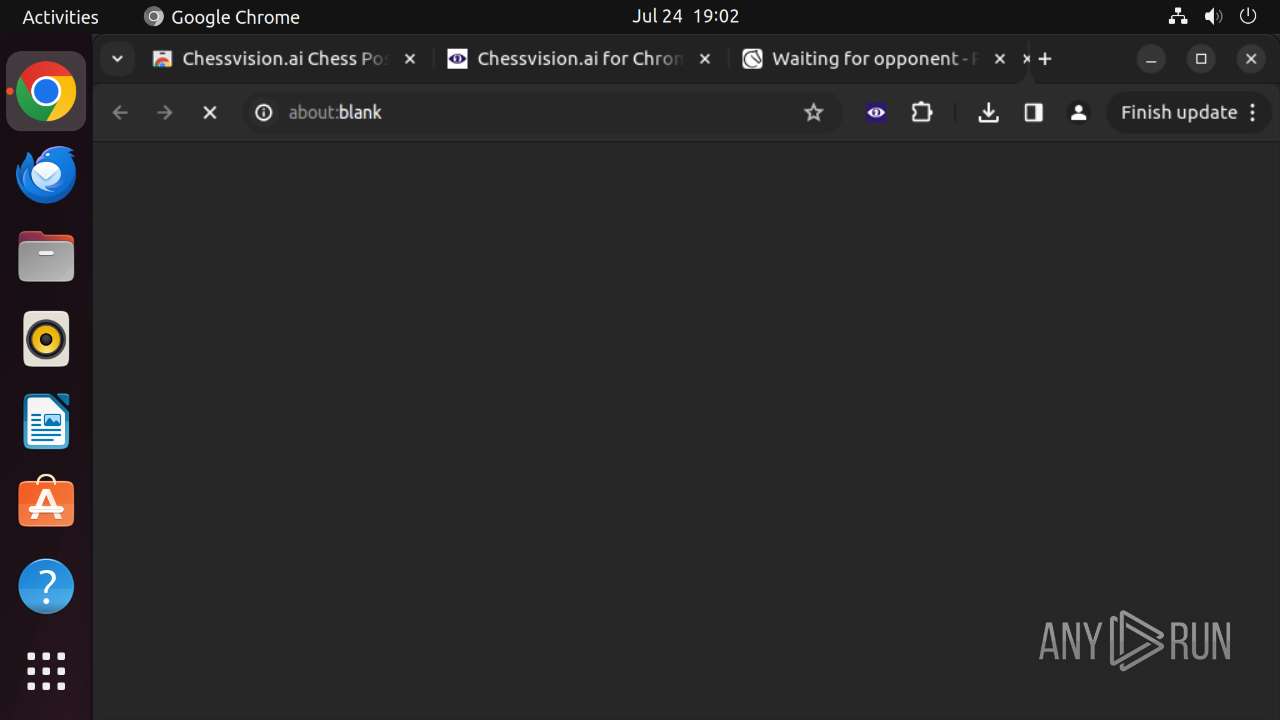1280x720 pixels.
Task: Bookmark this tab with the star icon
Action: pyautogui.click(x=814, y=113)
